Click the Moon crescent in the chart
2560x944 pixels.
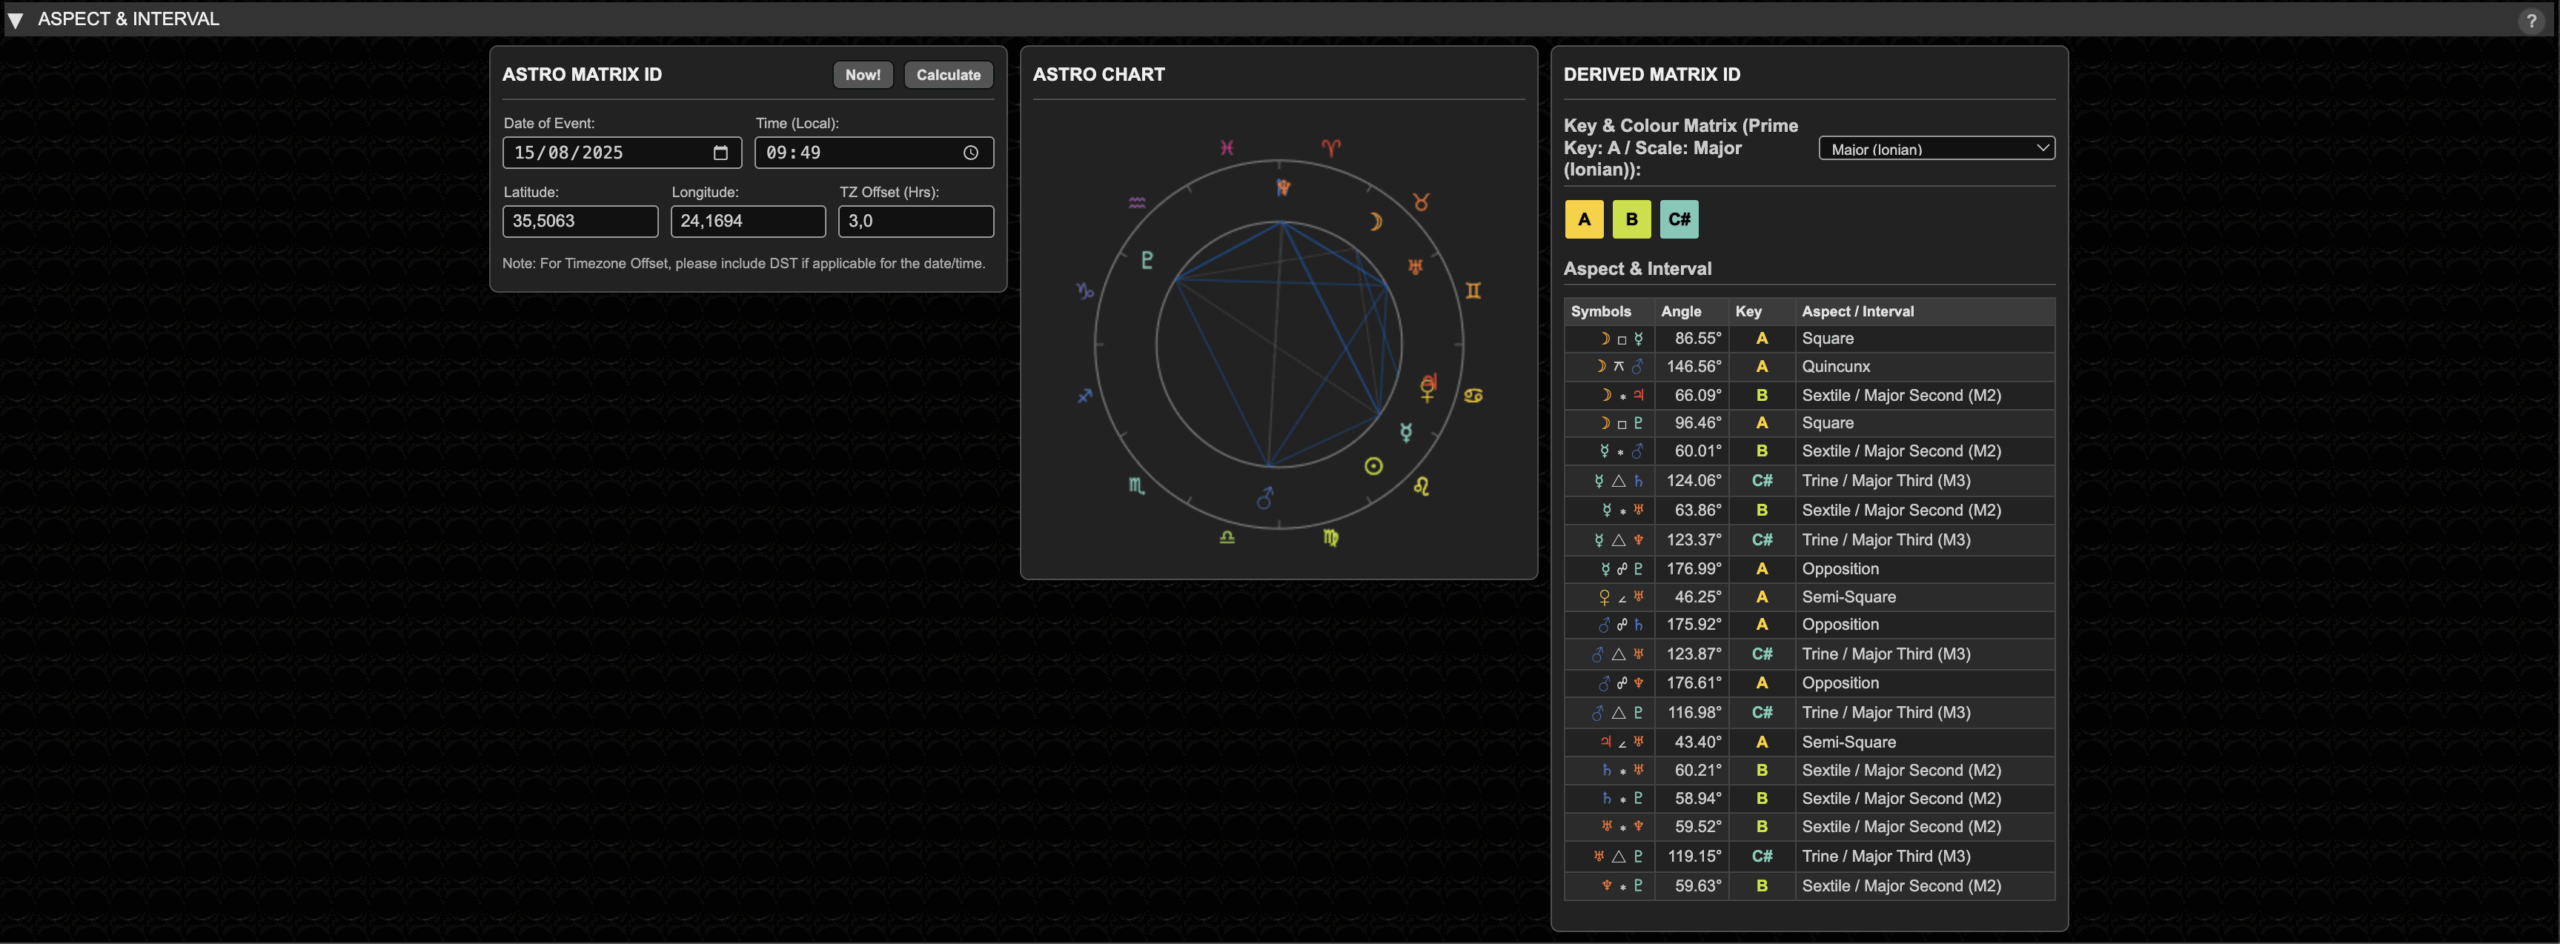click(1376, 221)
